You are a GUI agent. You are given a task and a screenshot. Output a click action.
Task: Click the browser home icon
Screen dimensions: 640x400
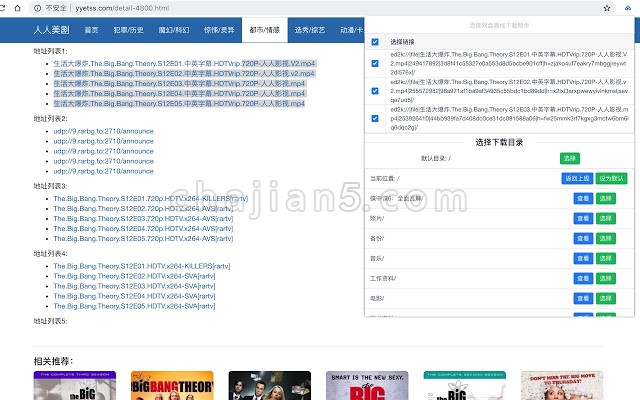(x=17, y=8)
